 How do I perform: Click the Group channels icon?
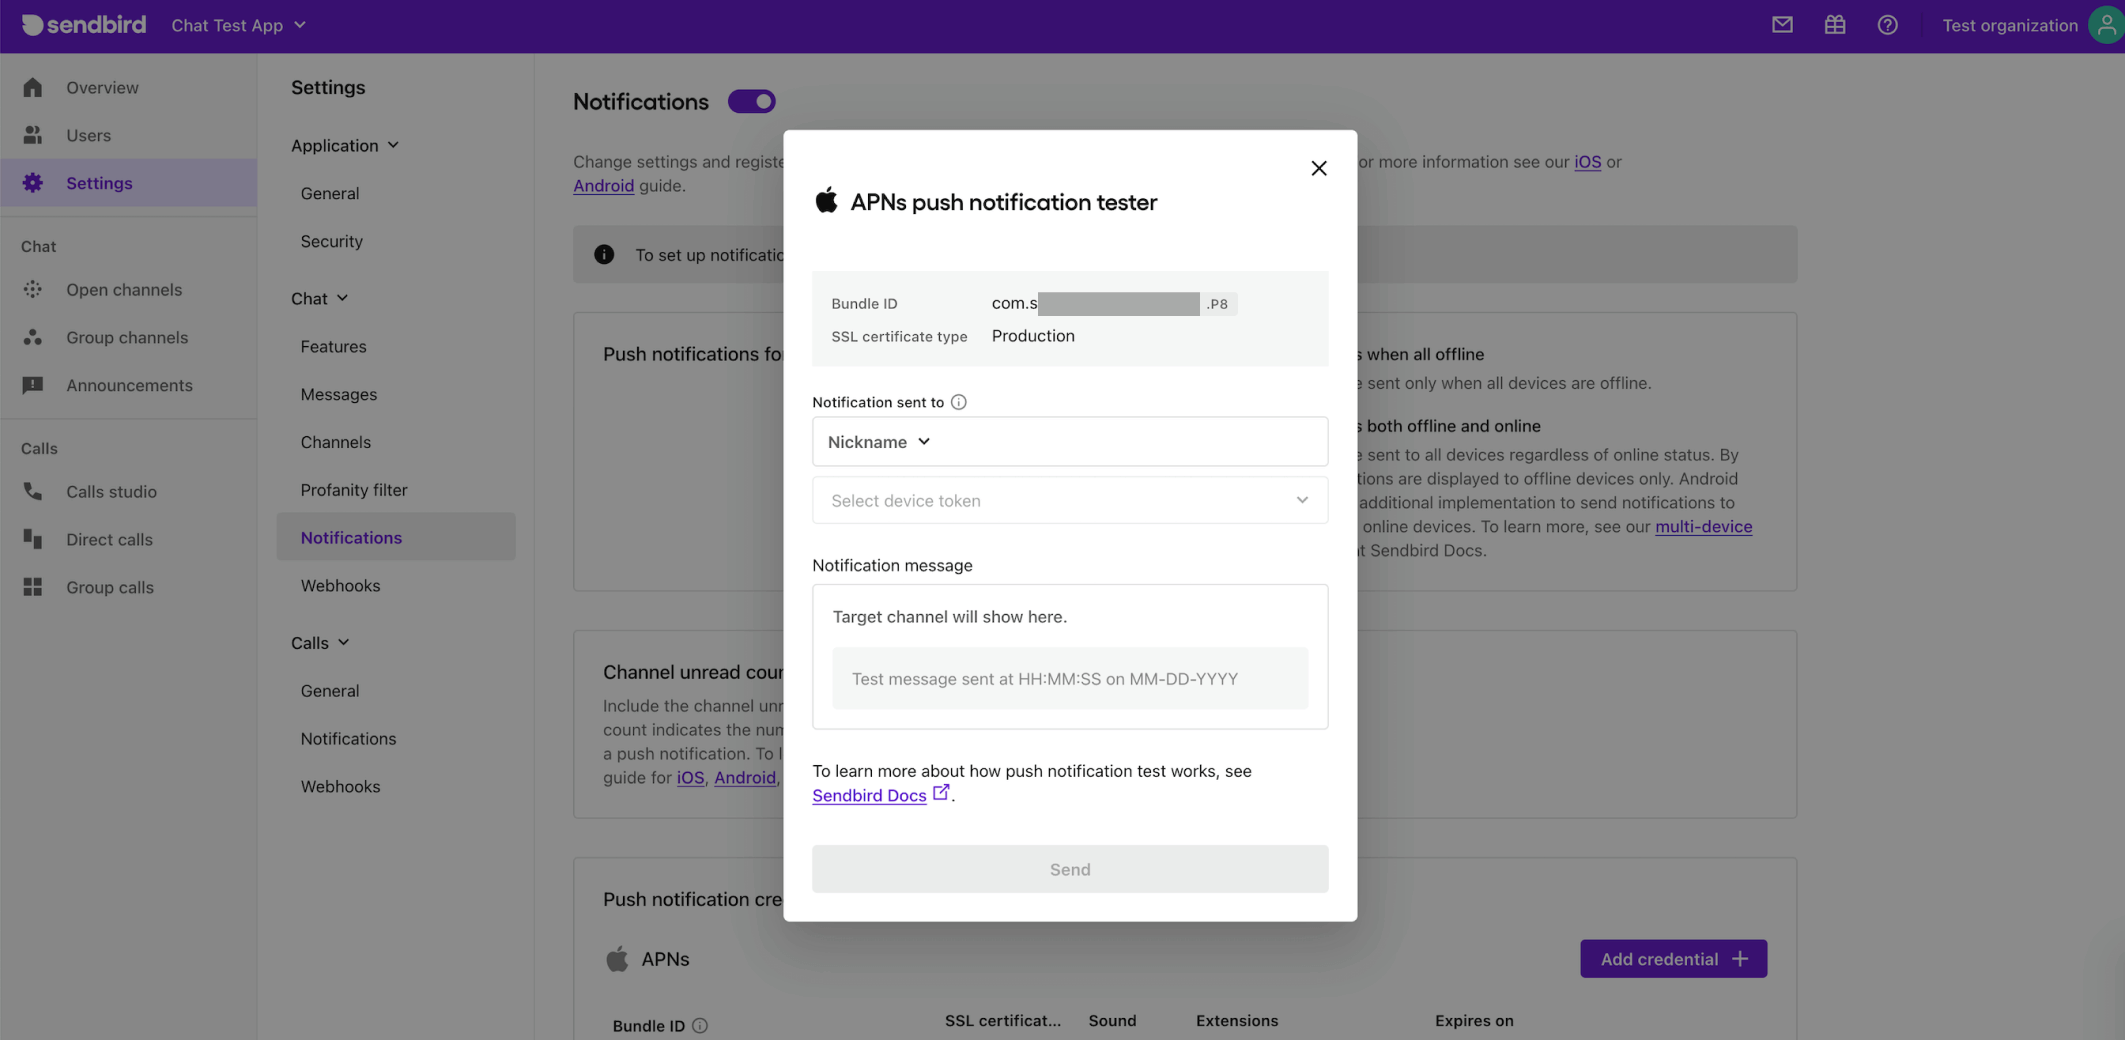(x=33, y=337)
